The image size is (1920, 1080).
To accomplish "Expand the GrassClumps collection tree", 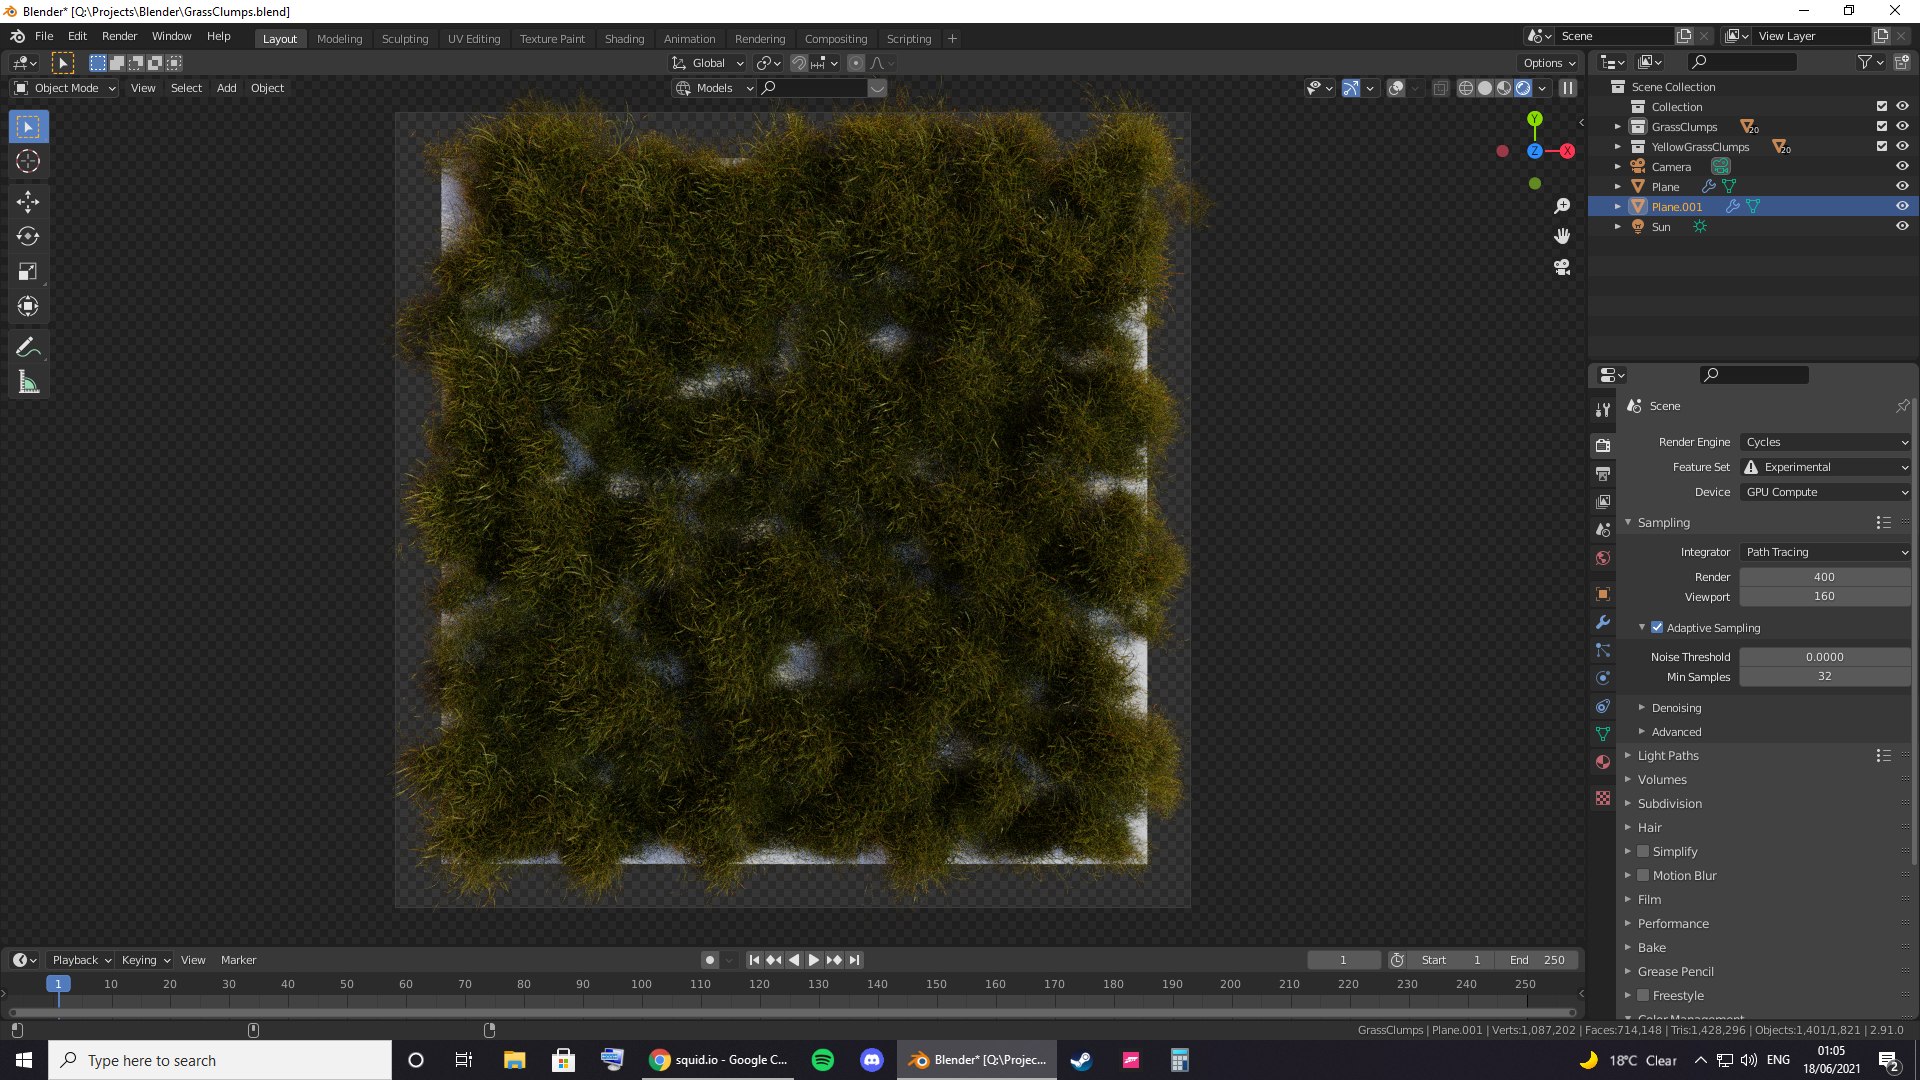I will tap(1618, 127).
